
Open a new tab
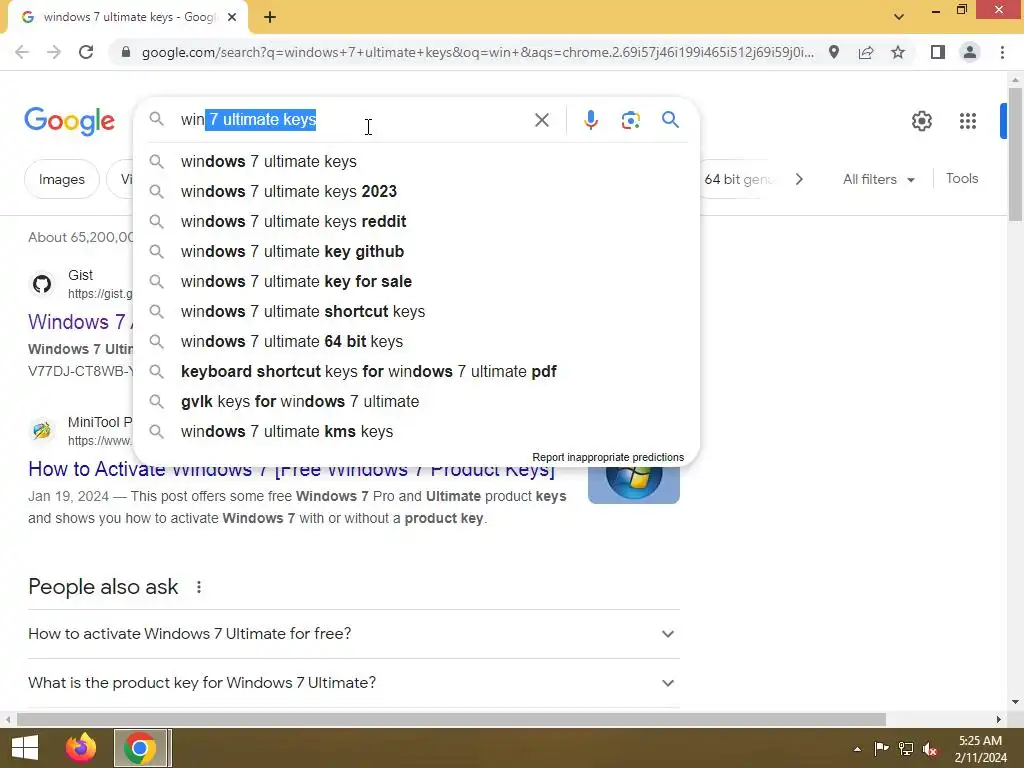tap(270, 17)
